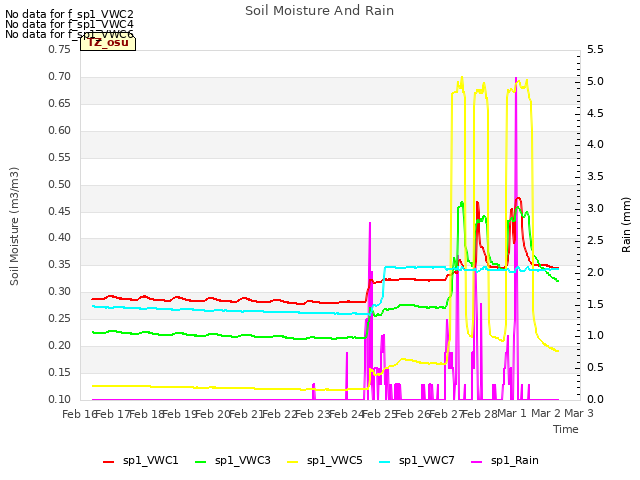Click the sp1_Rain legend entry
This screenshot has width=640, height=480.
[x=505, y=461]
